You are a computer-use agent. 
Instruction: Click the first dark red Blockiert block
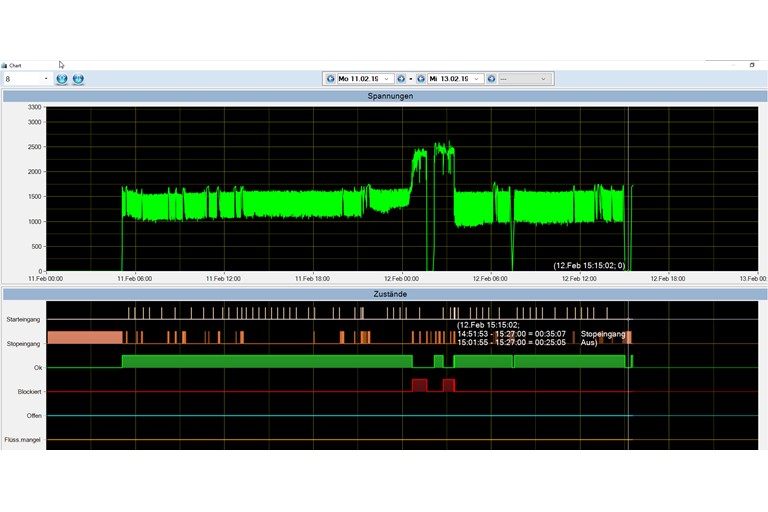419,385
